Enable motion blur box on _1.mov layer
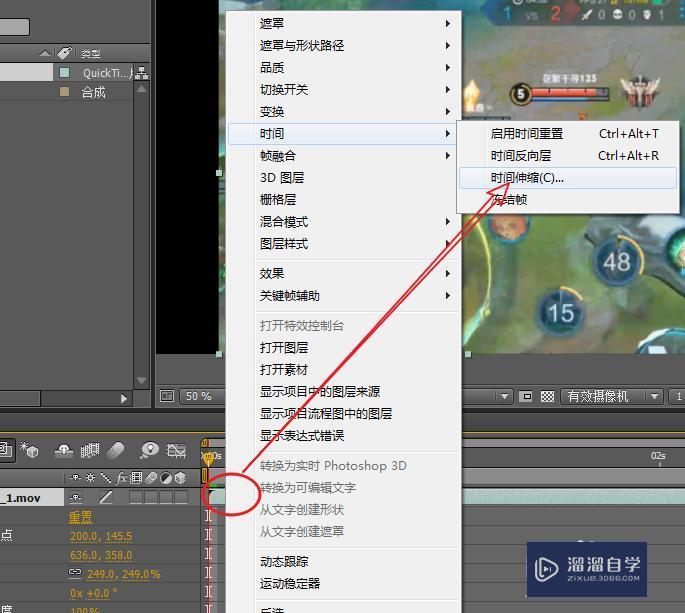 [x=151, y=497]
